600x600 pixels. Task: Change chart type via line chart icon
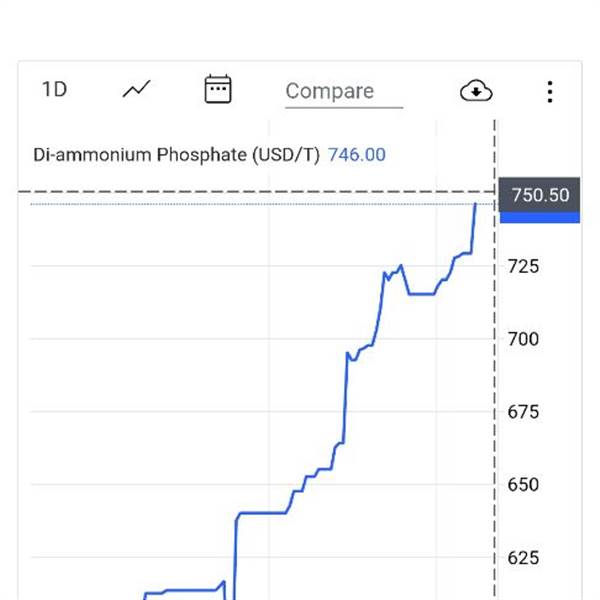point(137,89)
